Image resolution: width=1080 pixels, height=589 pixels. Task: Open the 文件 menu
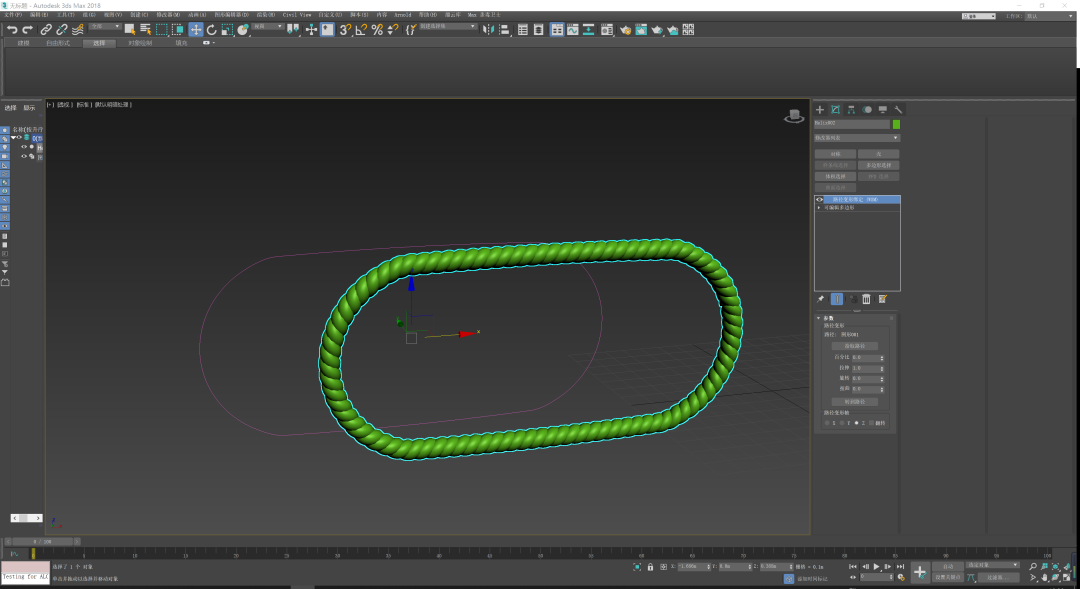click(x=12, y=14)
